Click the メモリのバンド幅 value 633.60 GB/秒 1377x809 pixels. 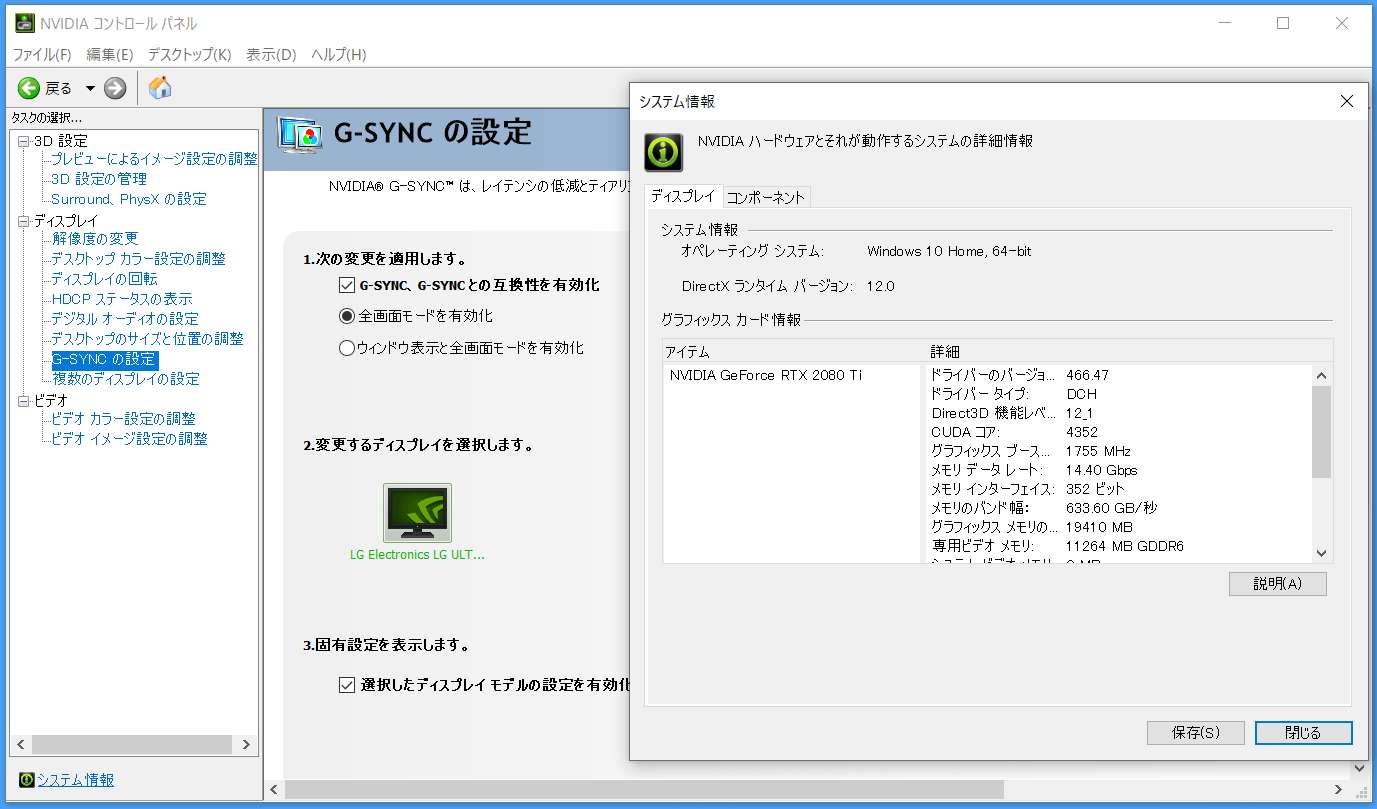tap(1111, 508)
